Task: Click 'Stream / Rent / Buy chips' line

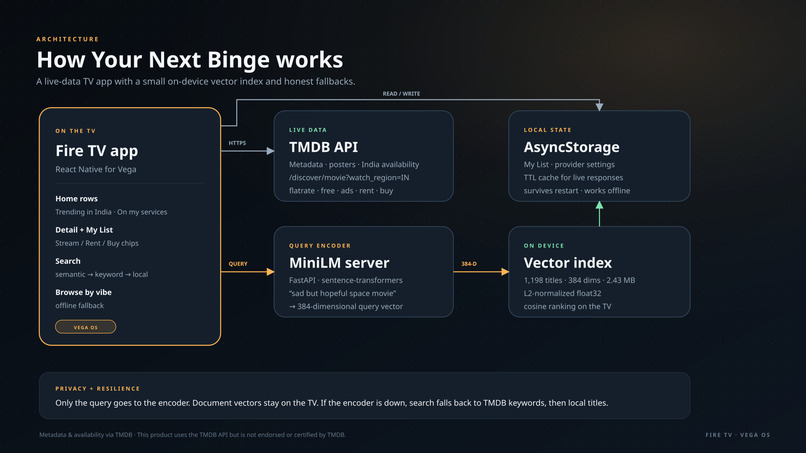Action: pyautogui.click(x=97, y=243)
